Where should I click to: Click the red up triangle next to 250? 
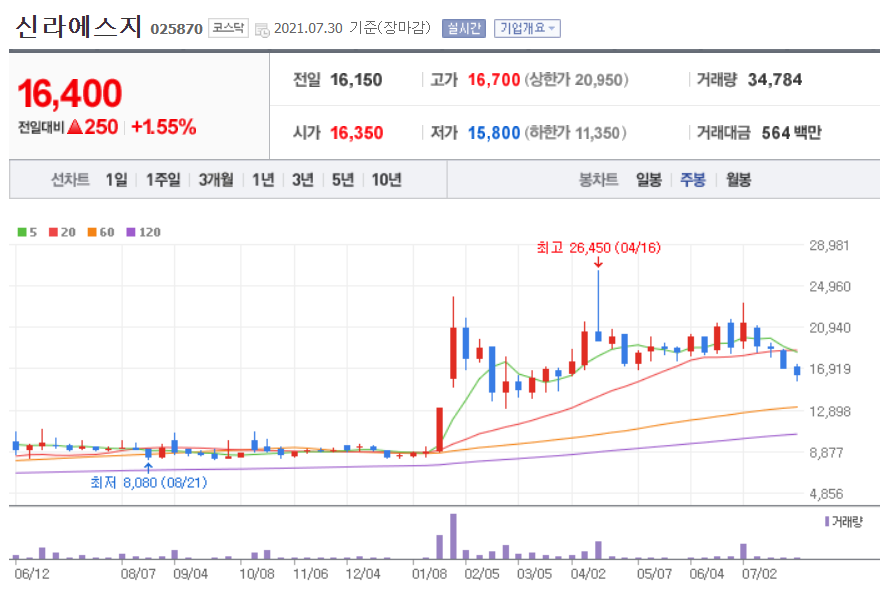75,126
